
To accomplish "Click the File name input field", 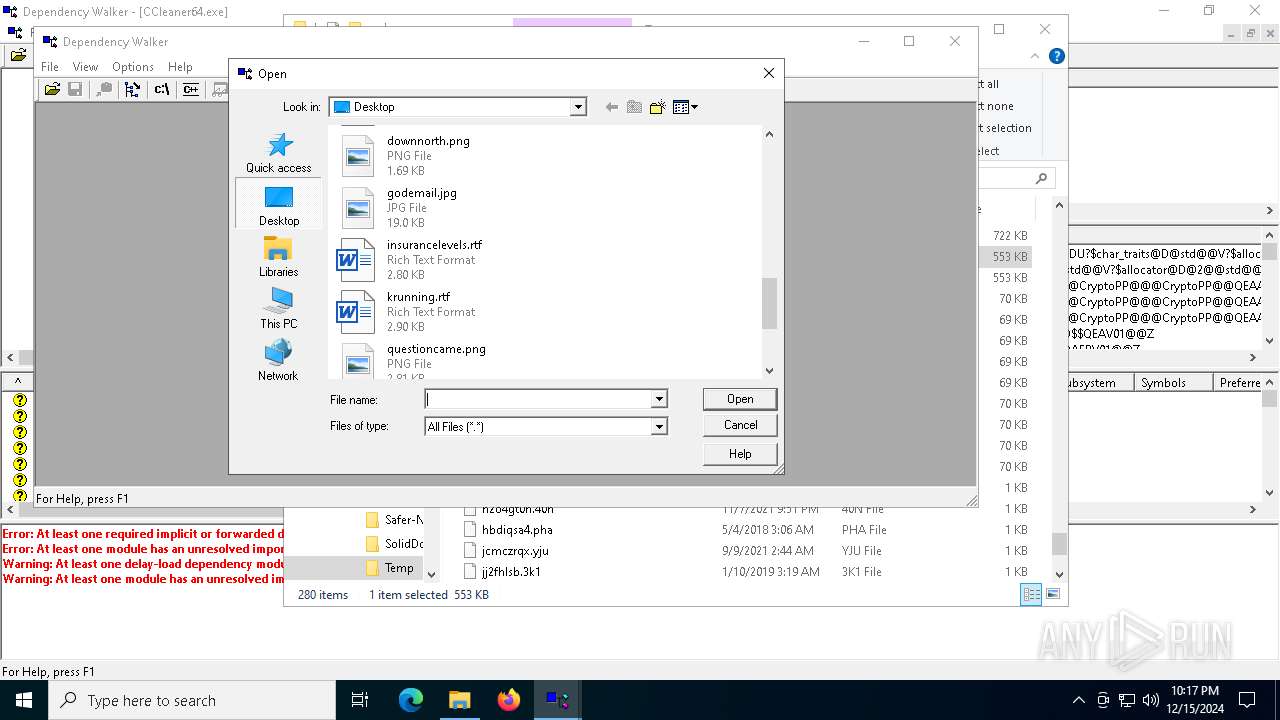I will coord(537,399).
